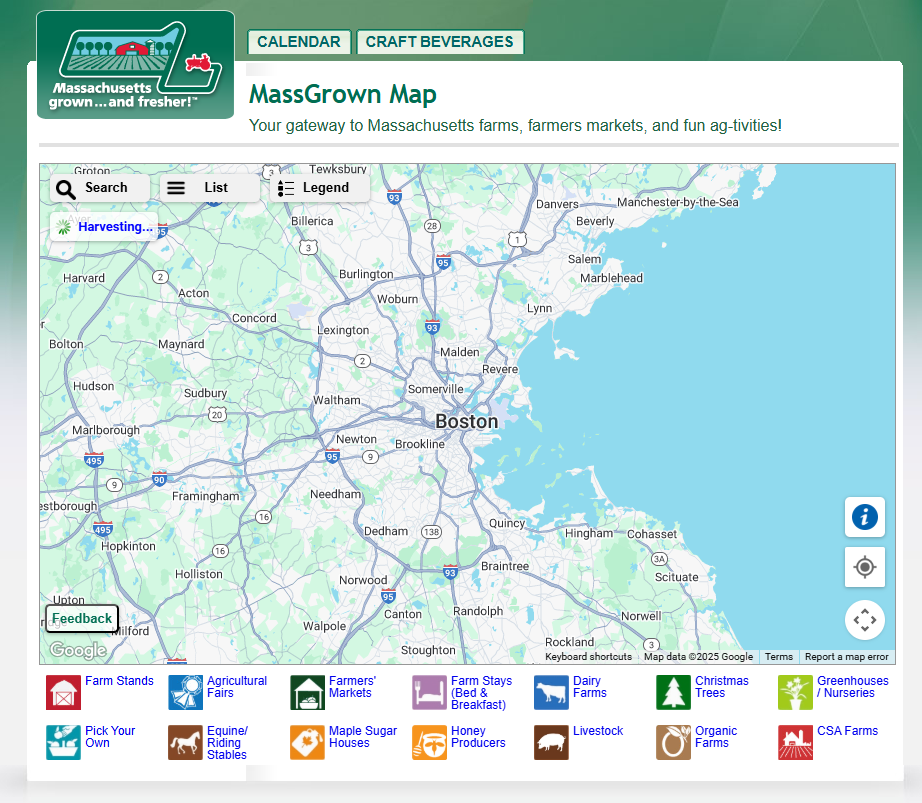Click the Farmers' Markets icon
Viewport: 922px width, 803px height.
(308, 692)
